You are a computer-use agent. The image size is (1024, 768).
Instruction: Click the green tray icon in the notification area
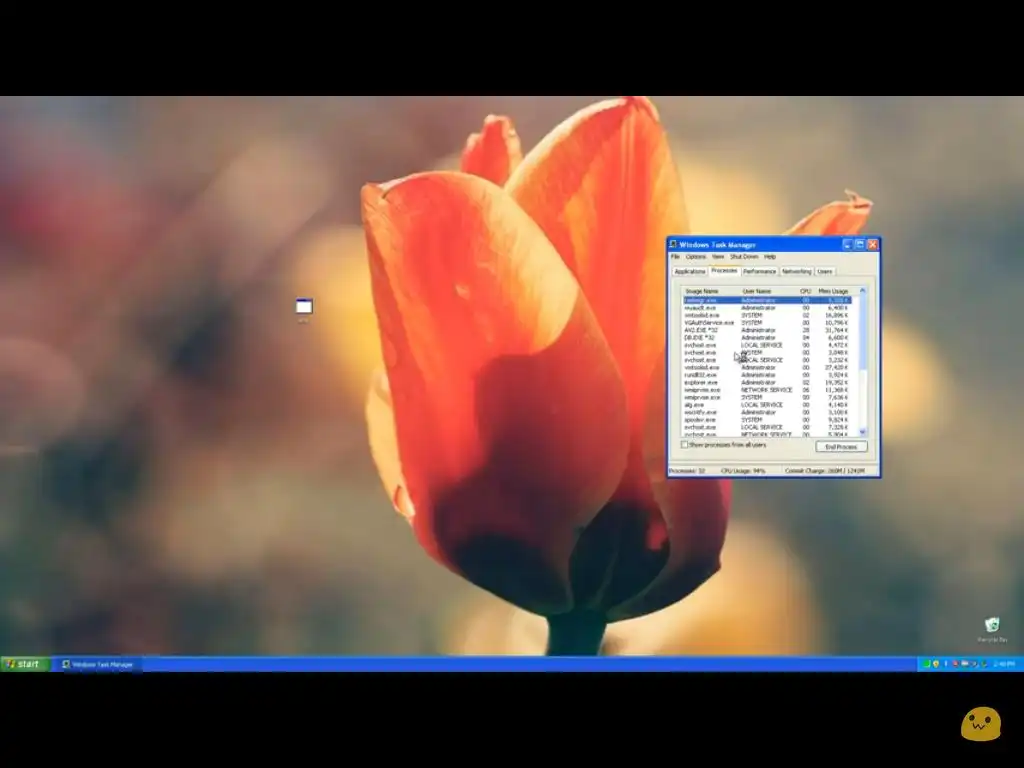926,664
